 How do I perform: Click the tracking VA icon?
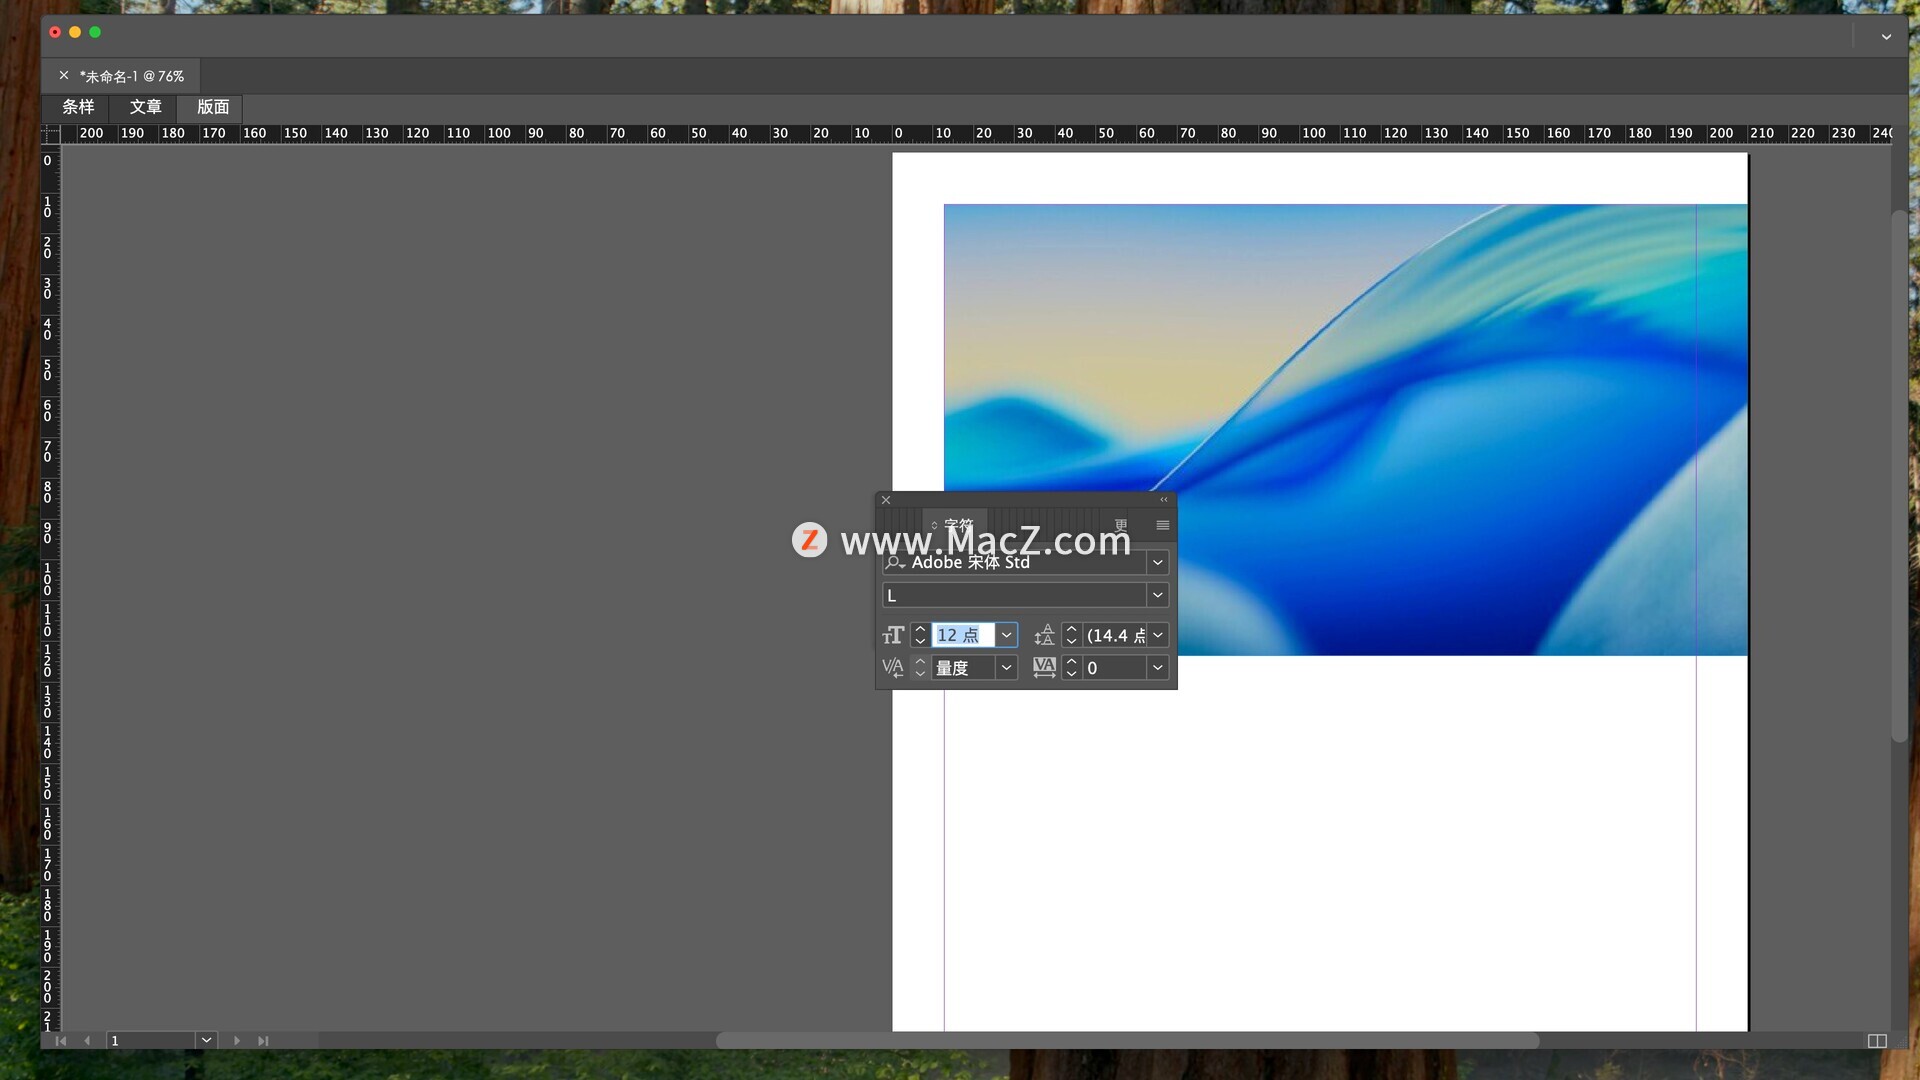click(x=1044, y=668)
